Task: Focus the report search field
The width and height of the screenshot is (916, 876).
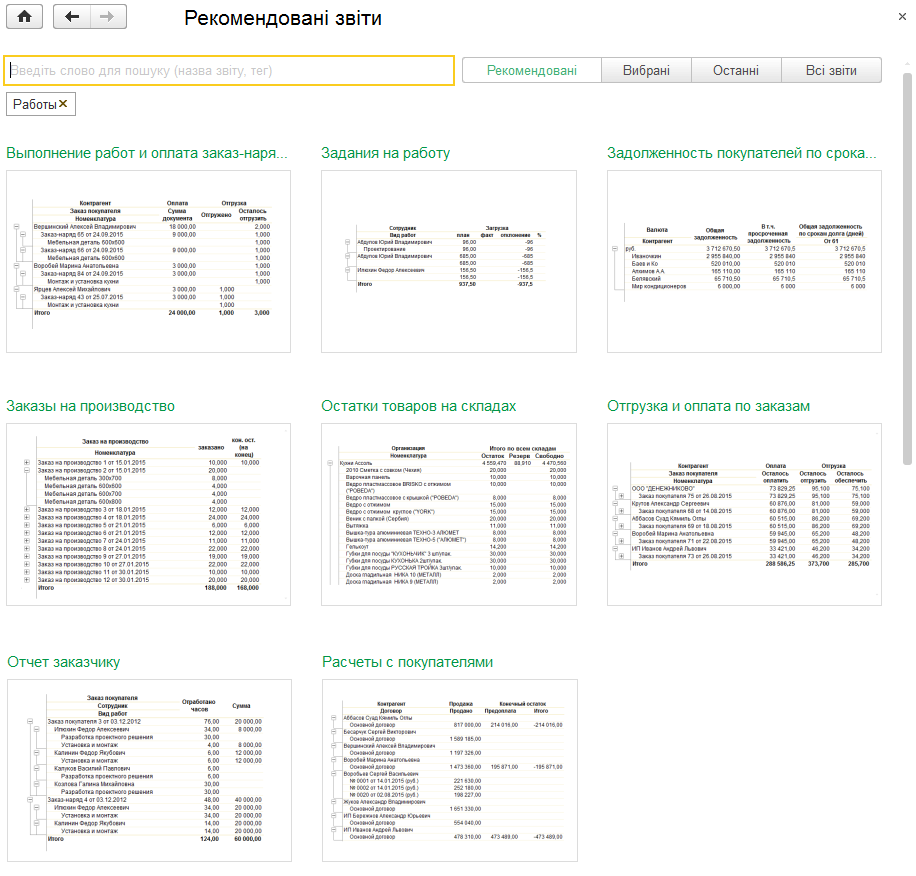Action: (x=229, y=71)
